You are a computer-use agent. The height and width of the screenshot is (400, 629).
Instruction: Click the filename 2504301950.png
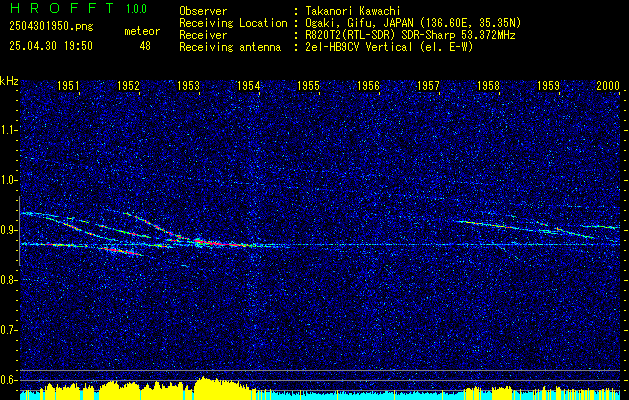tap(51, 27)
